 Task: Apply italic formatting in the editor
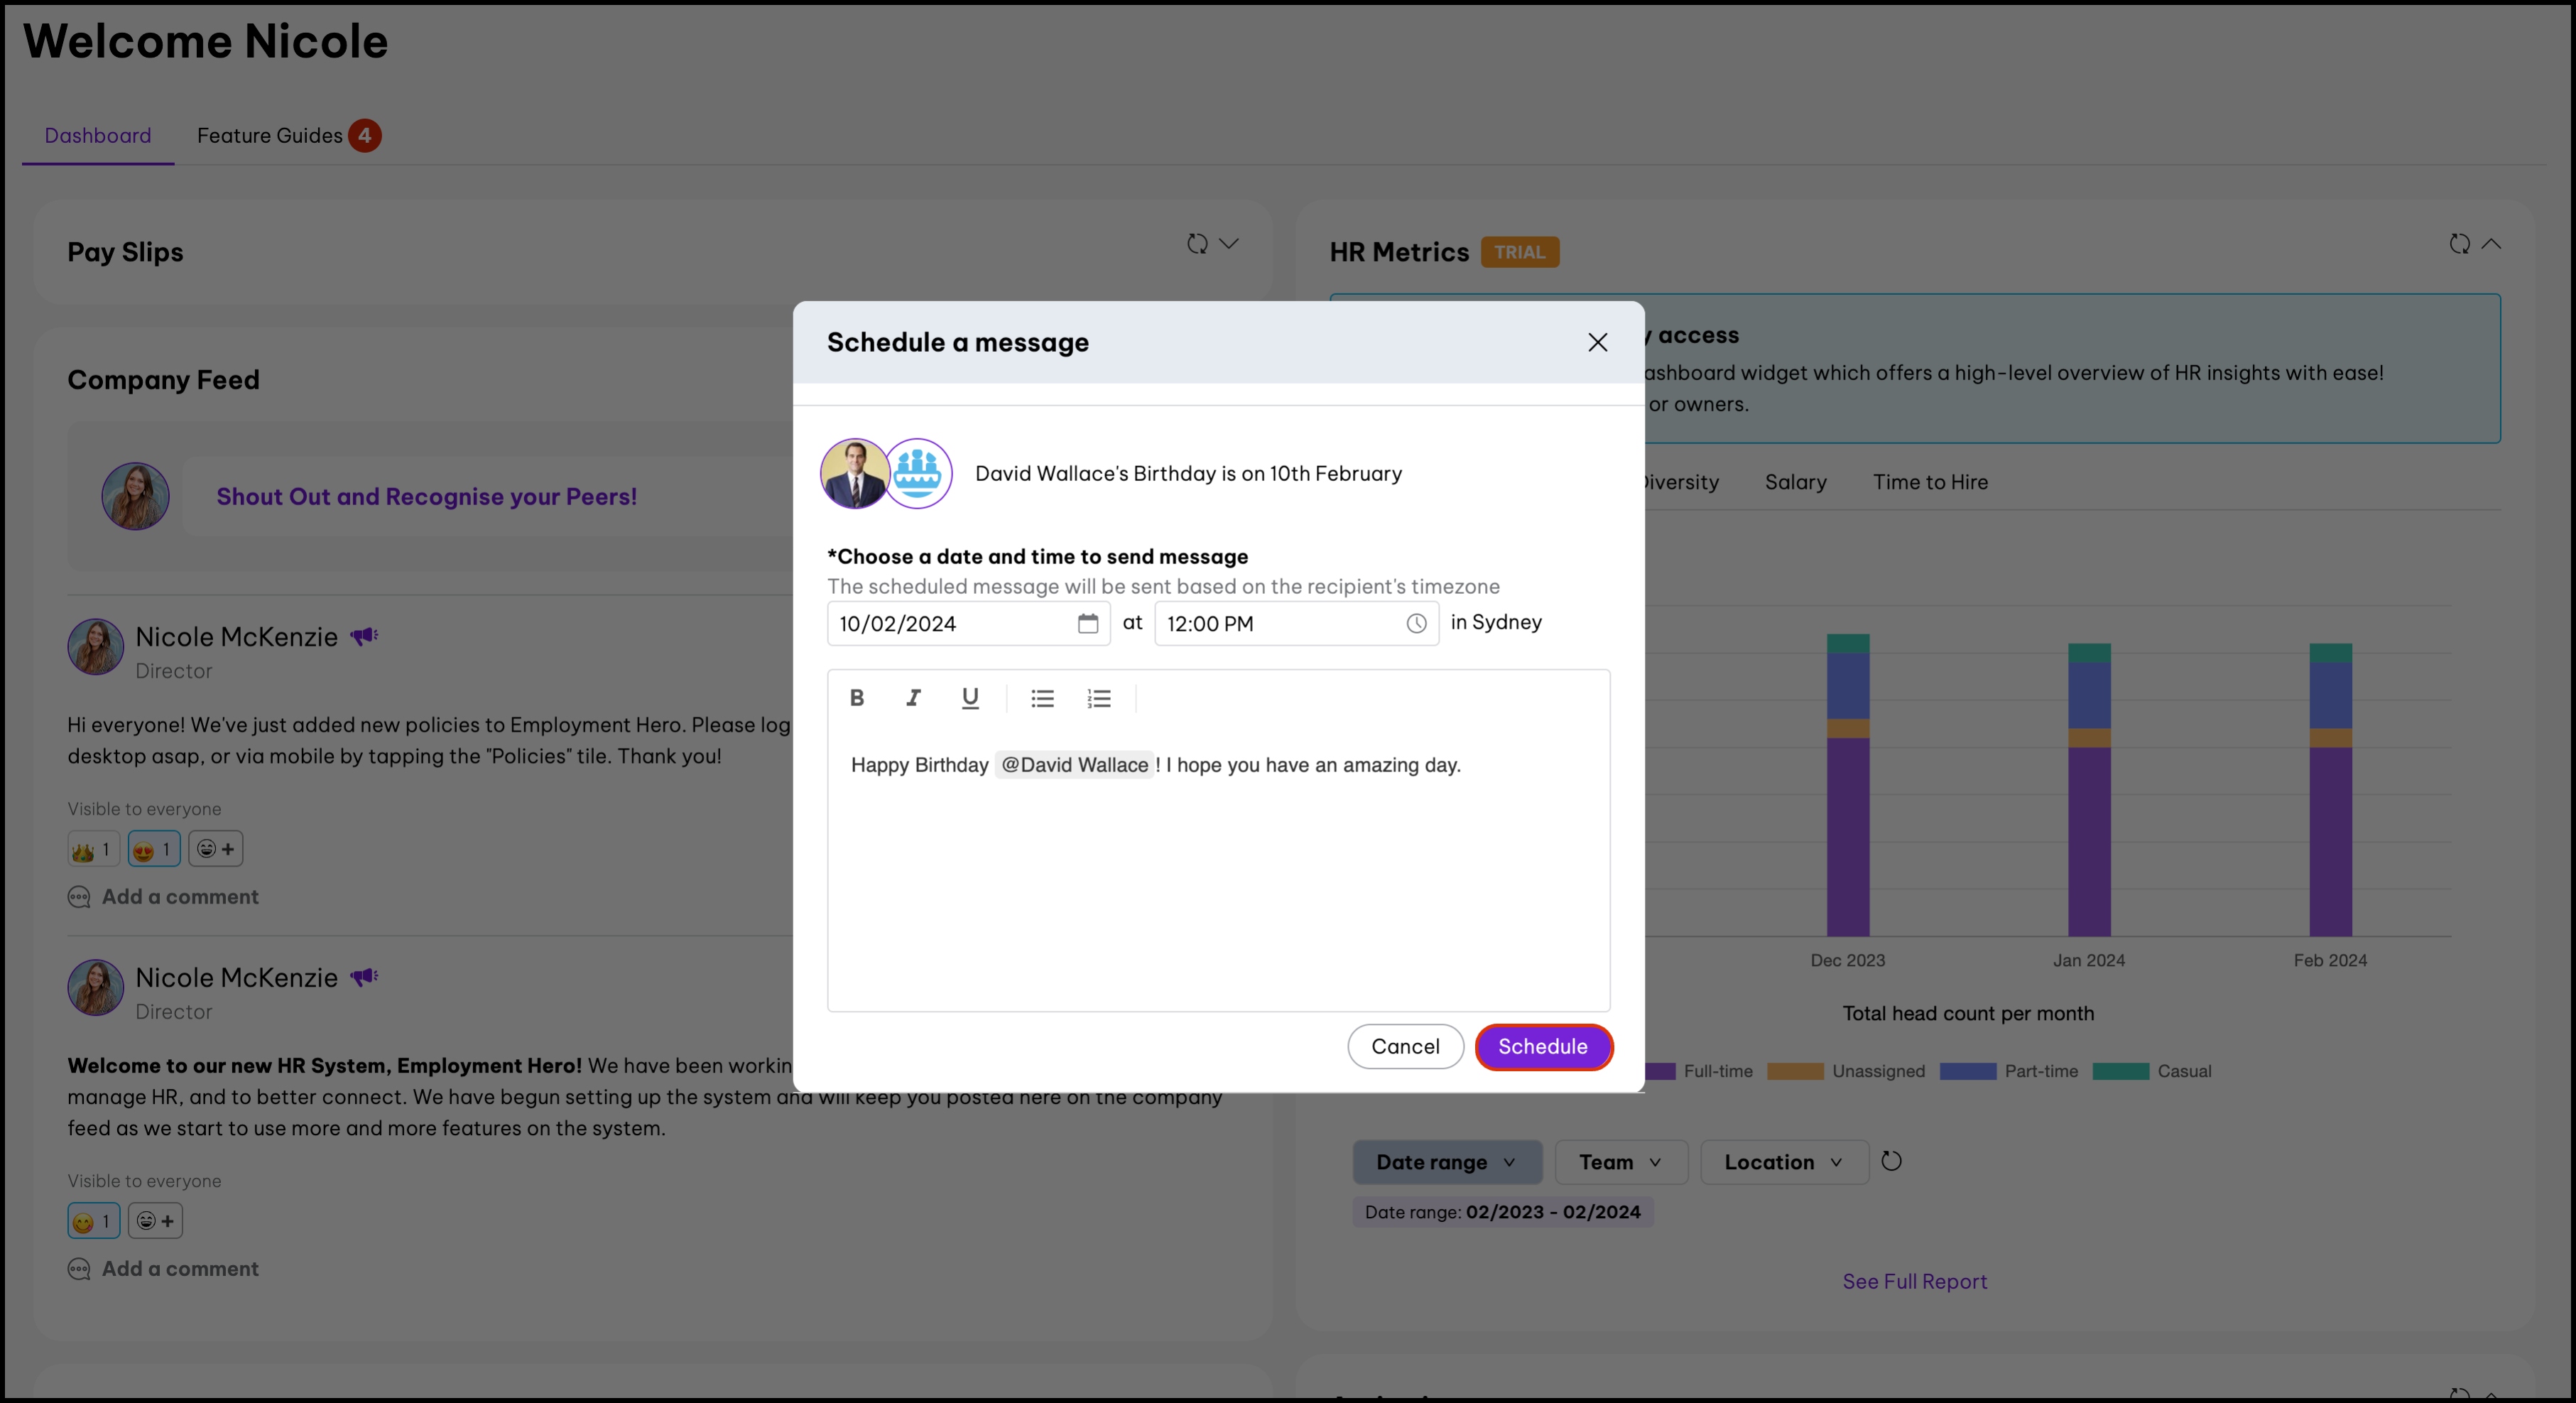[913, 698]
